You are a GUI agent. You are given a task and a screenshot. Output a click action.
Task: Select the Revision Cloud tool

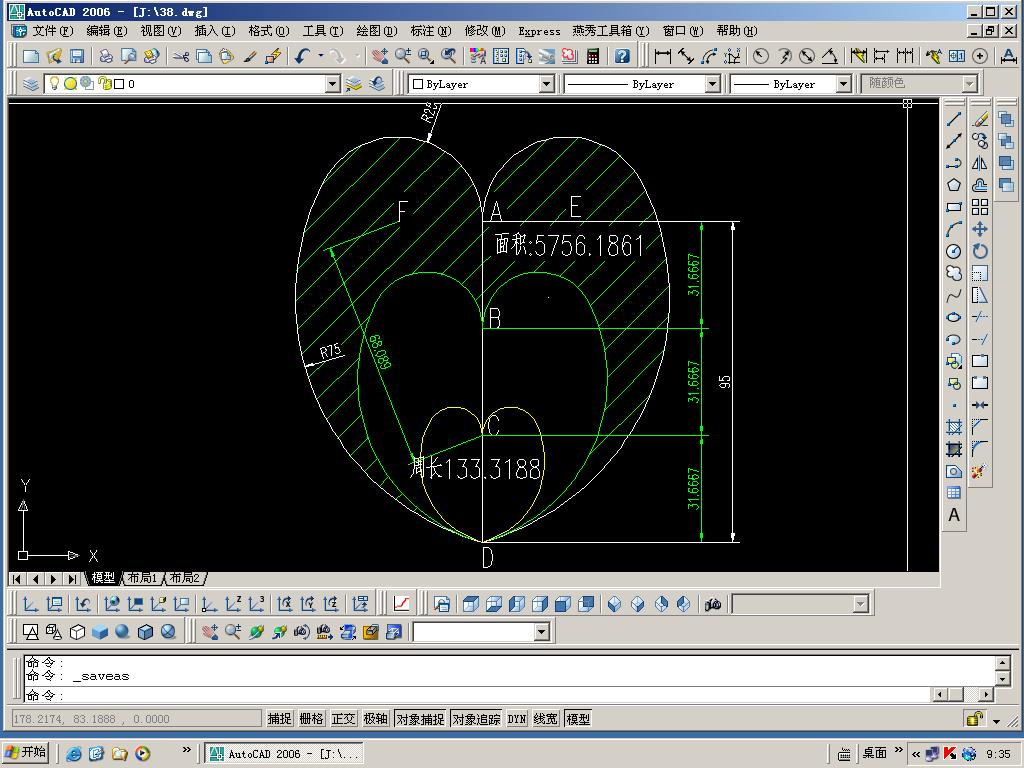[x=954, y=273]
